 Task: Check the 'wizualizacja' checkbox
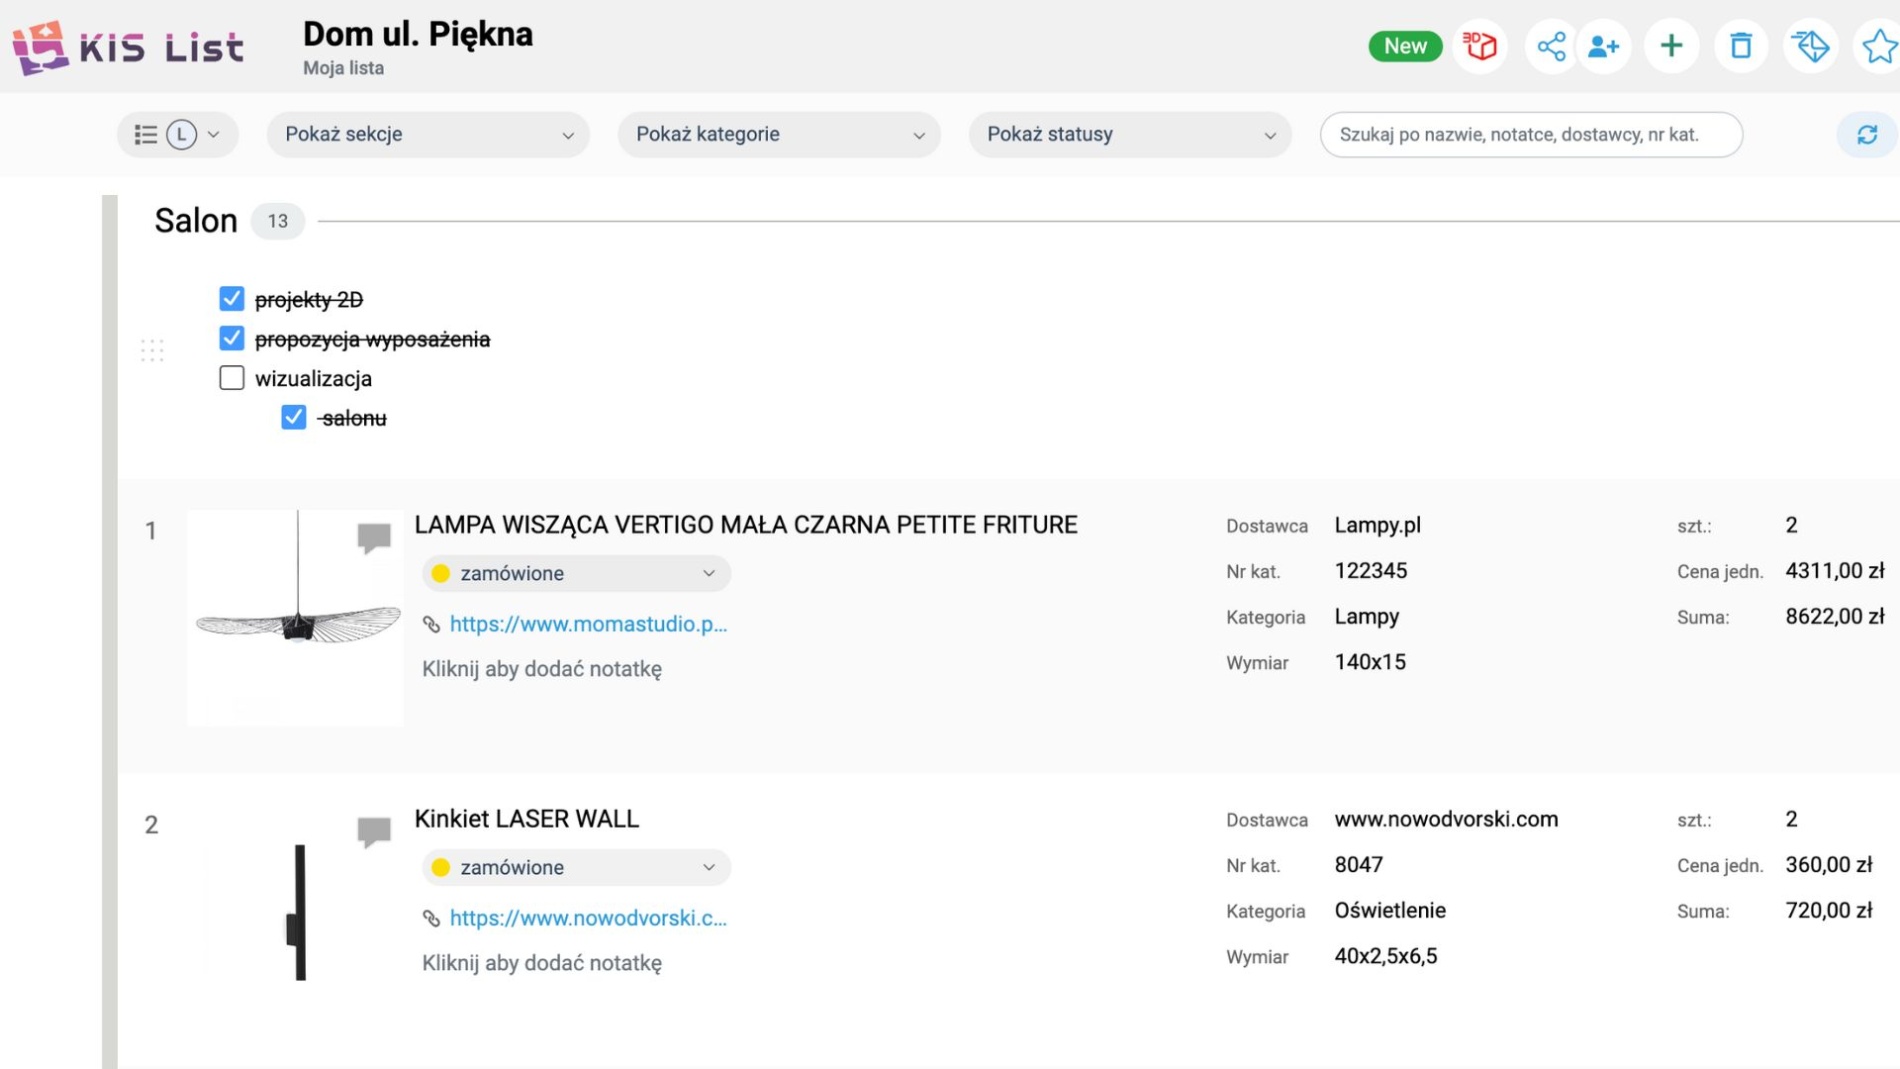pos(232,378)
